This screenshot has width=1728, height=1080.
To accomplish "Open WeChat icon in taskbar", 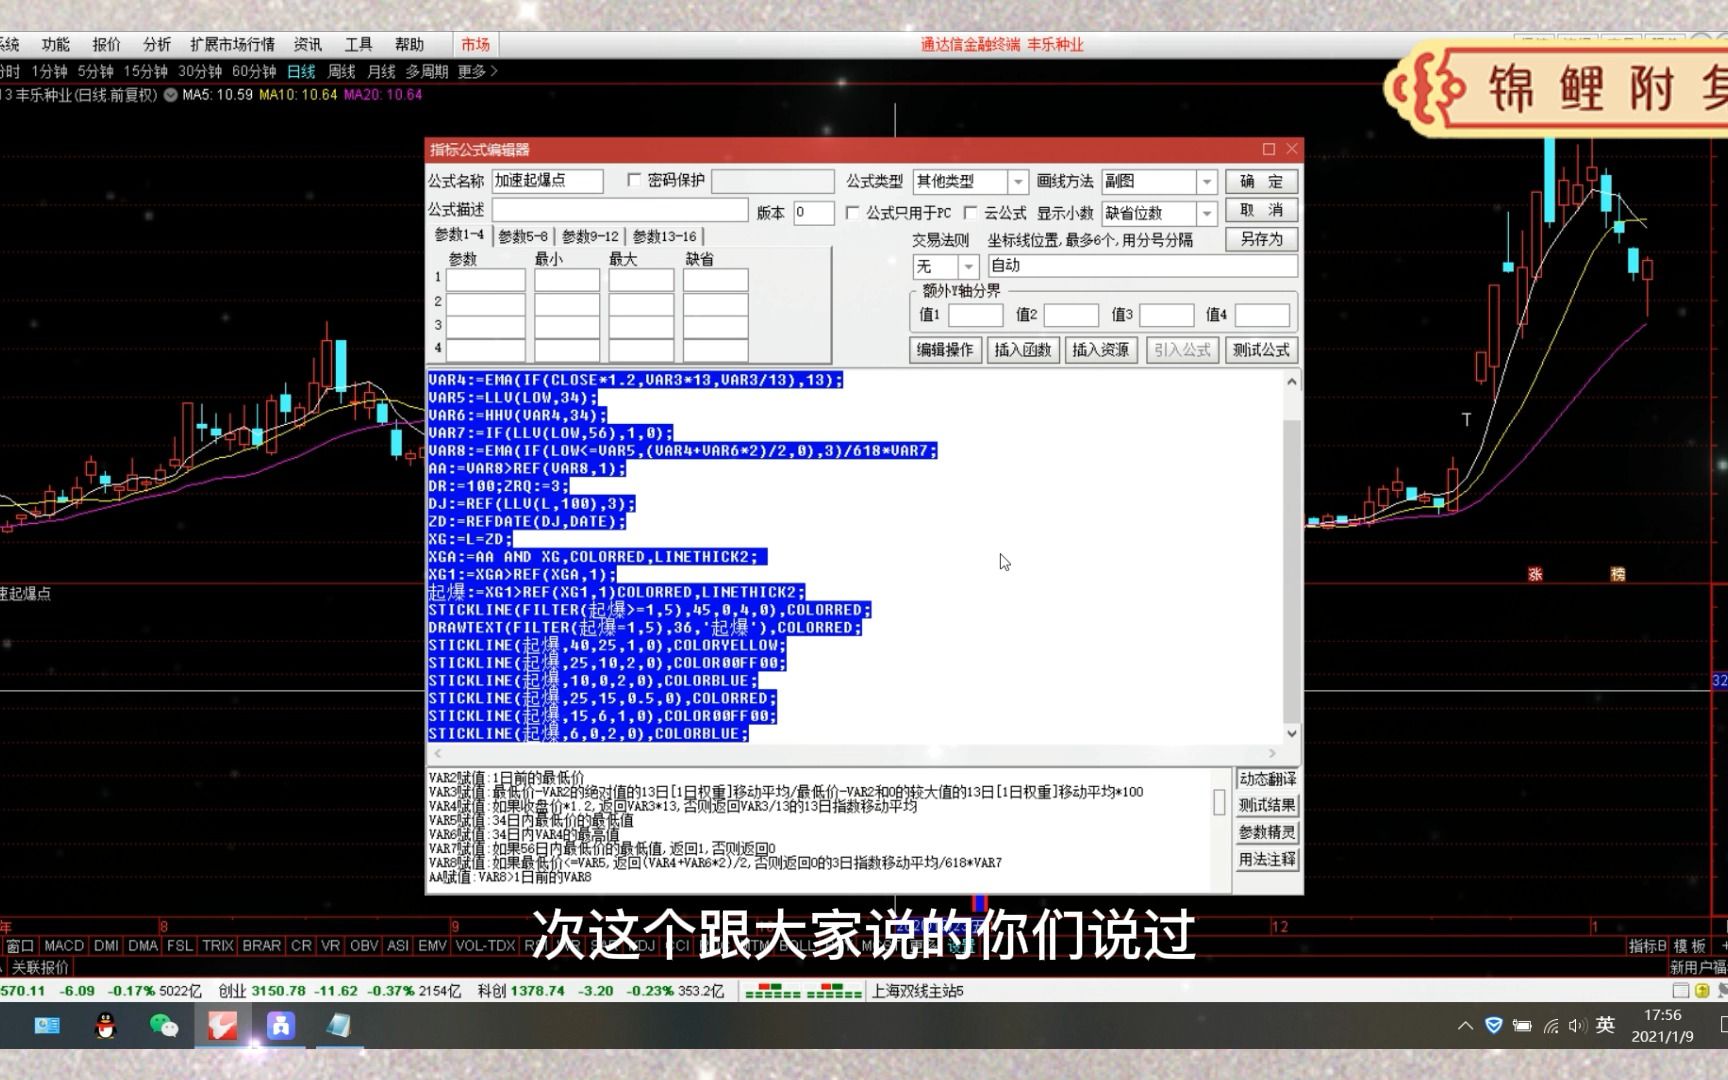I will [163, 1026].
